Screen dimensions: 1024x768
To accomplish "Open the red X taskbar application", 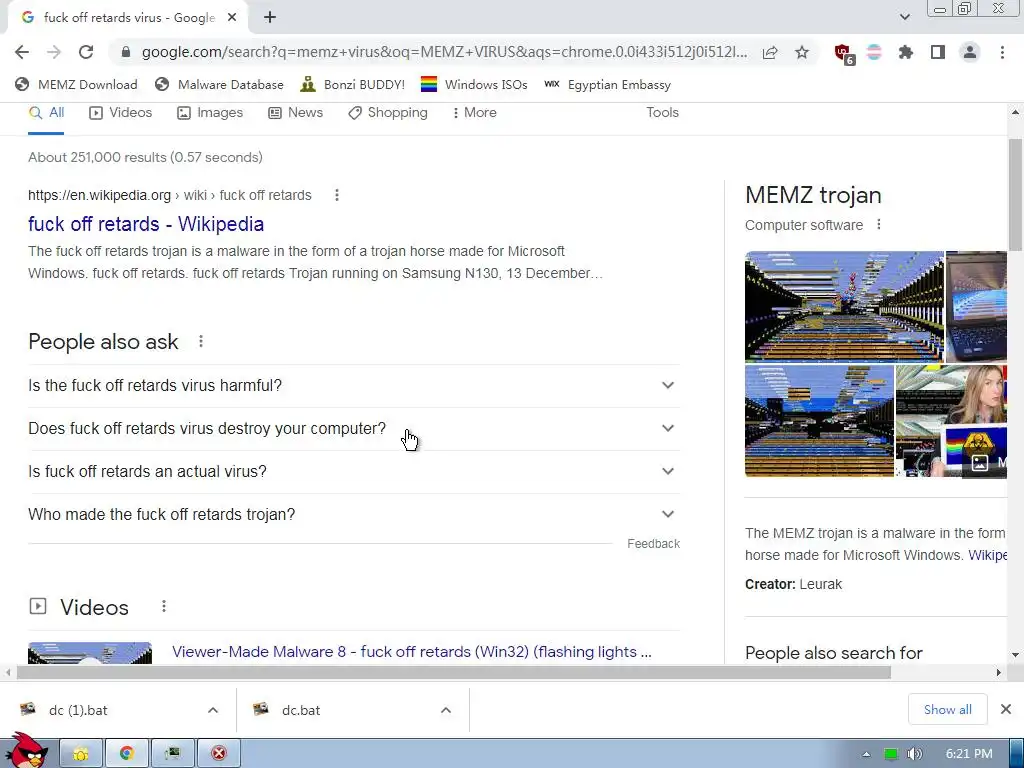I will 219,754.
